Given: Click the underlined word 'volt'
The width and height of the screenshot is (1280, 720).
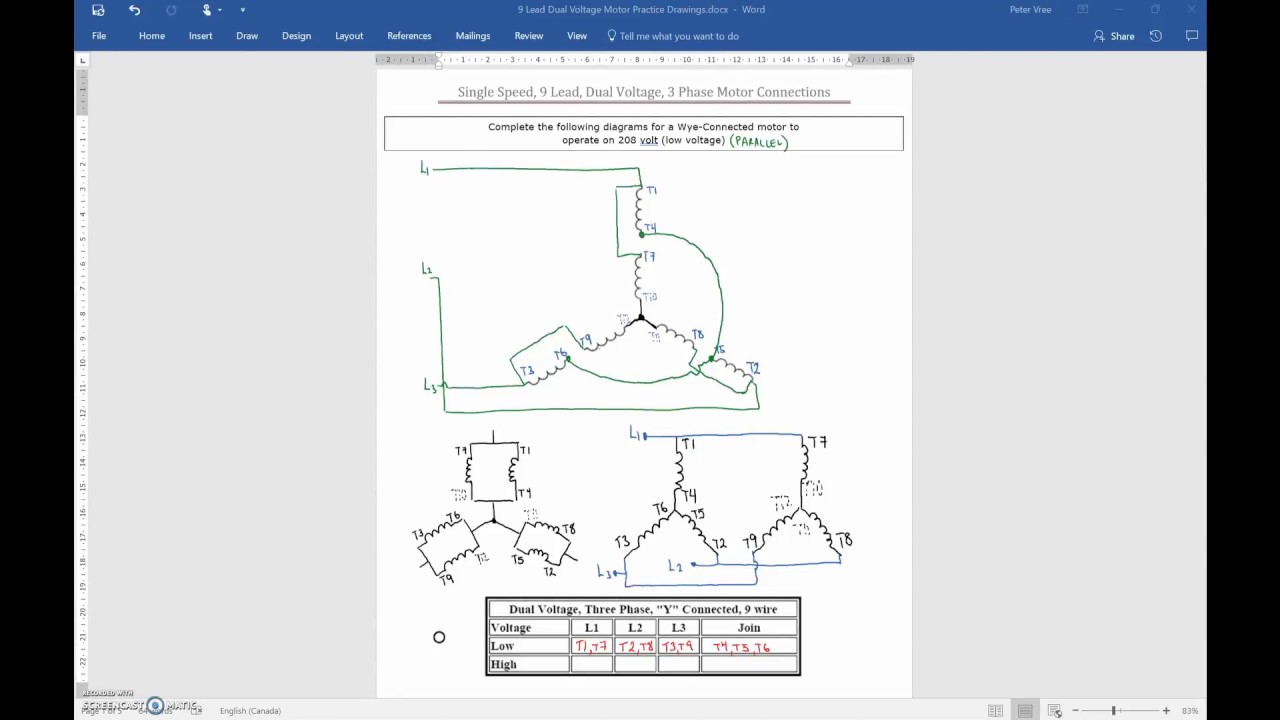Looking at the screenshot, I should coord(649,140).
